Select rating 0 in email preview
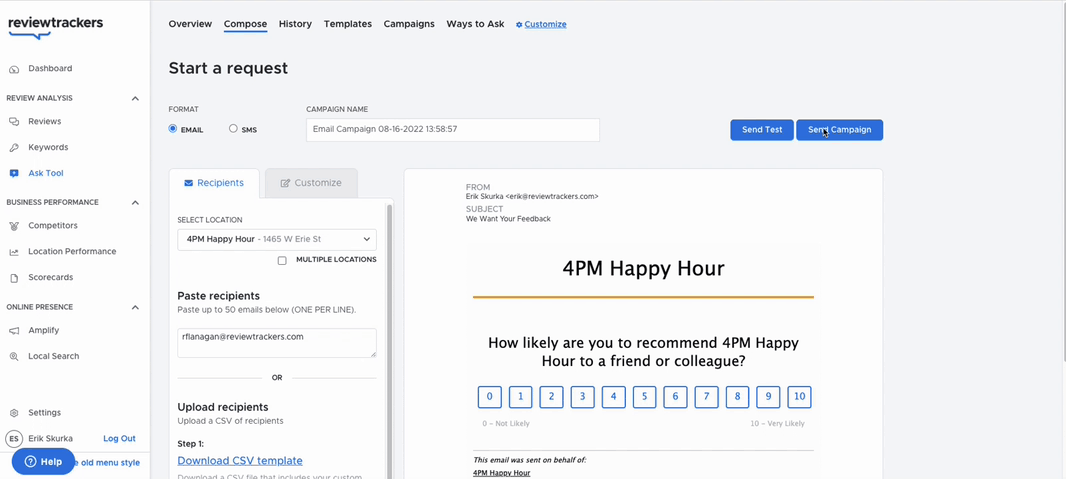The image size is (1066, 479). point(489,397)
